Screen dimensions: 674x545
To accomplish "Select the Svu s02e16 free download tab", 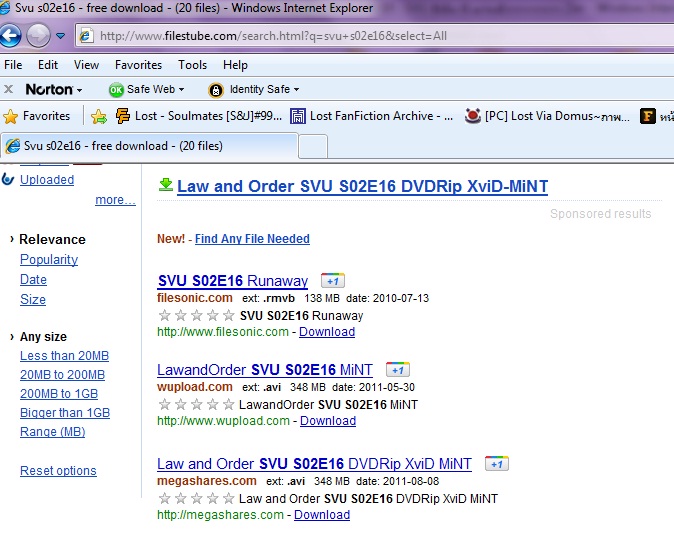I will 149,146.
